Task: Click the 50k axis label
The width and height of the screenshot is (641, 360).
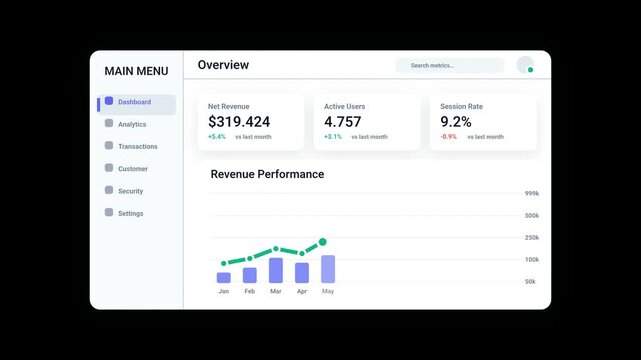Action: 530,282
